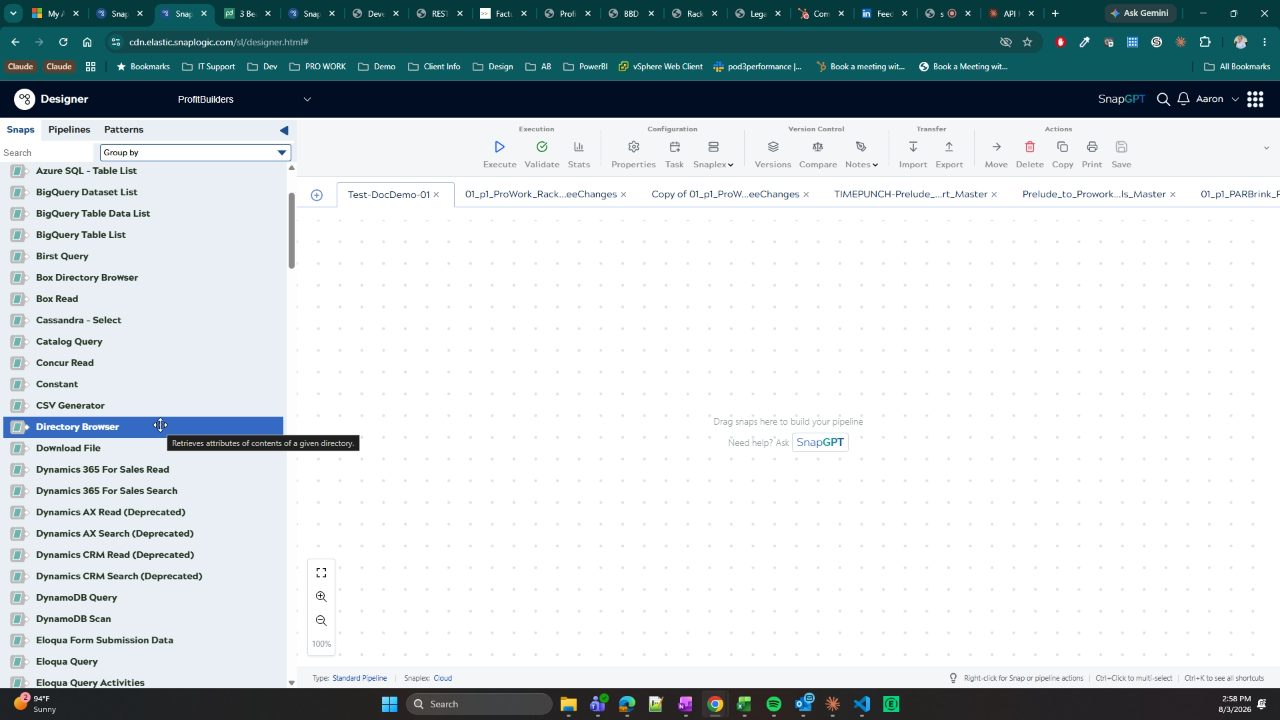Open Spotify from the taskbar
This screenshot has width=1280, height=720.
point(774,704)
